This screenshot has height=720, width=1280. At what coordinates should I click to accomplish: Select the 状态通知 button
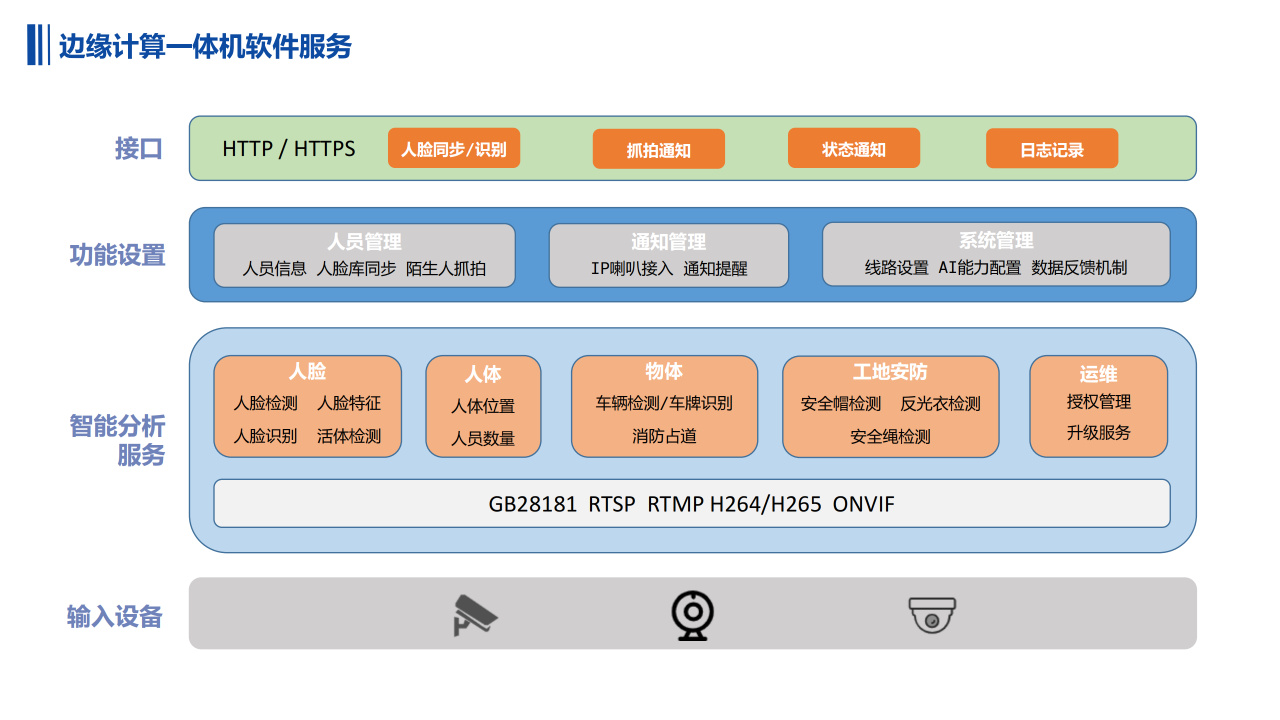click(853, 149)
